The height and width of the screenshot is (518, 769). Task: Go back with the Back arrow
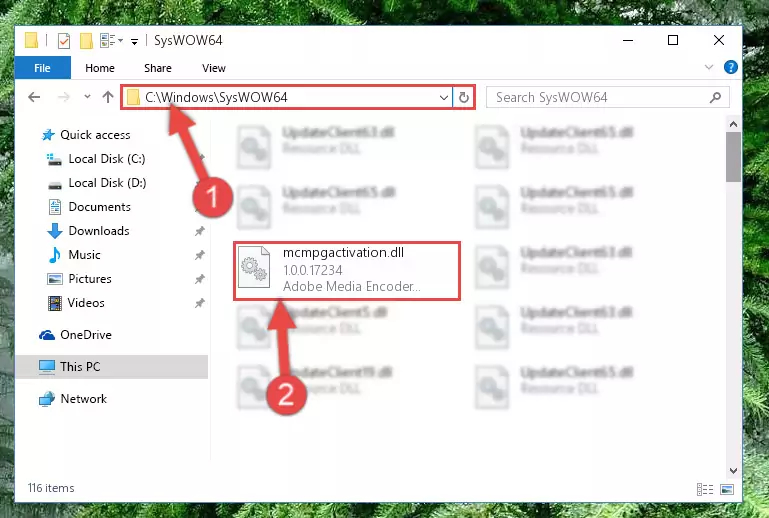pyautogui.click(x=34, y=97)
